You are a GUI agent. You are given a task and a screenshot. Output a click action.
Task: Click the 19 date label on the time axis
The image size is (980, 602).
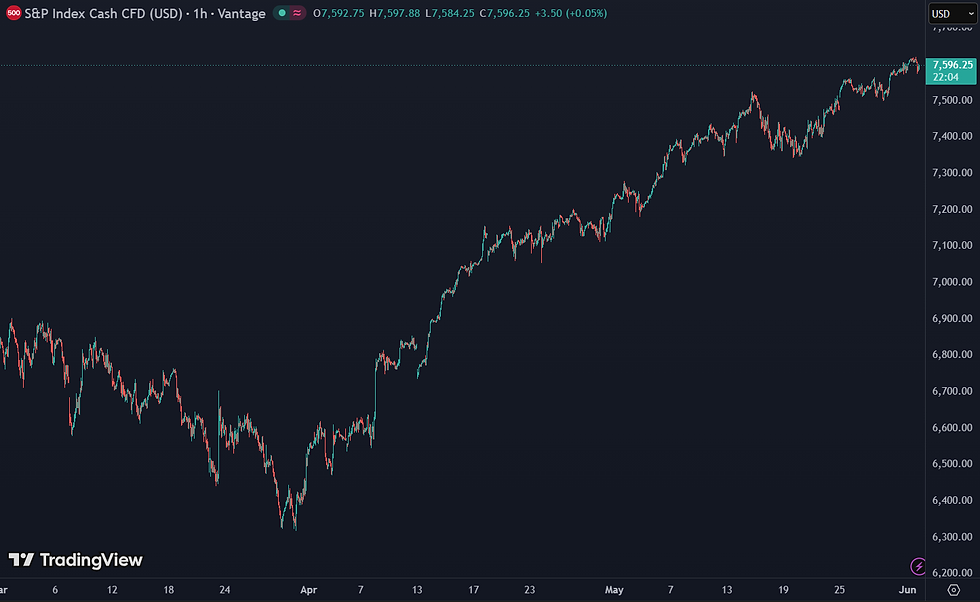(x=783, y=589)
